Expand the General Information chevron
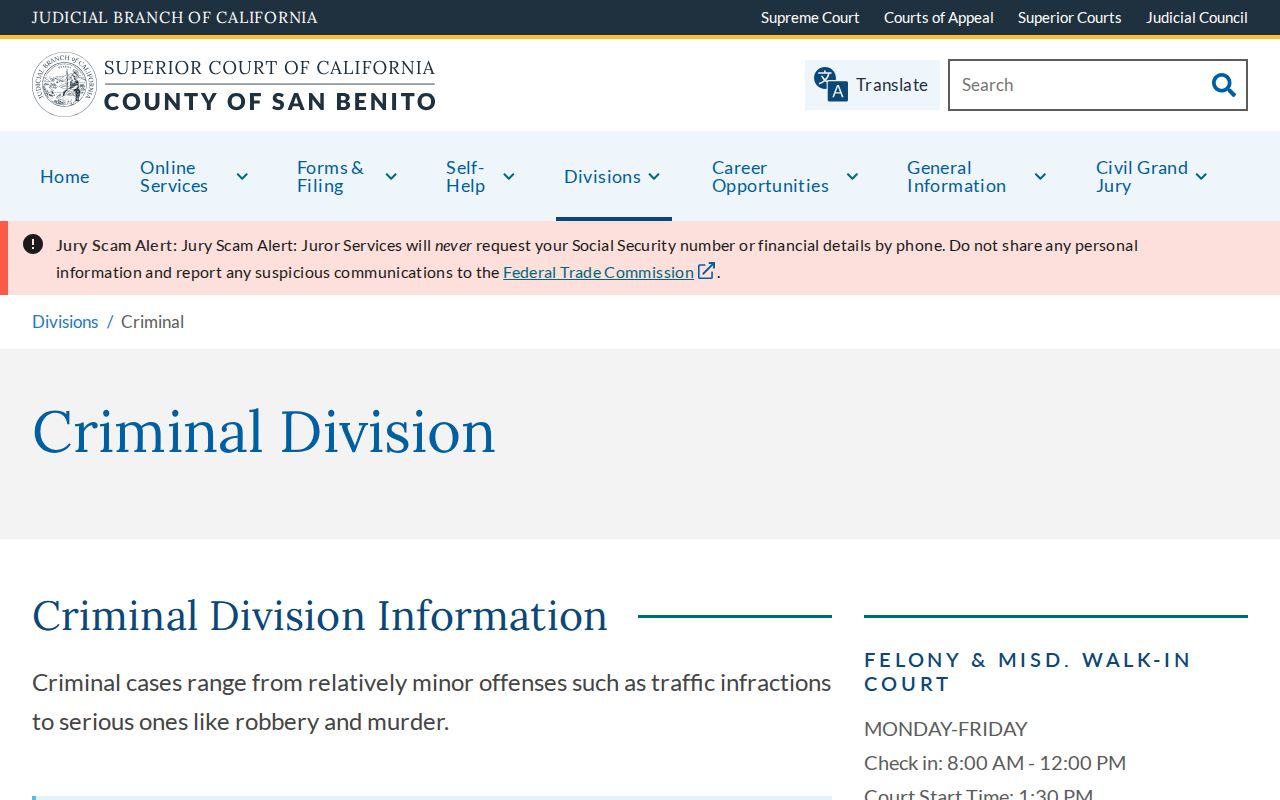The width and height of the screenshot is (1280, 800). click(x=1040, y=177)
